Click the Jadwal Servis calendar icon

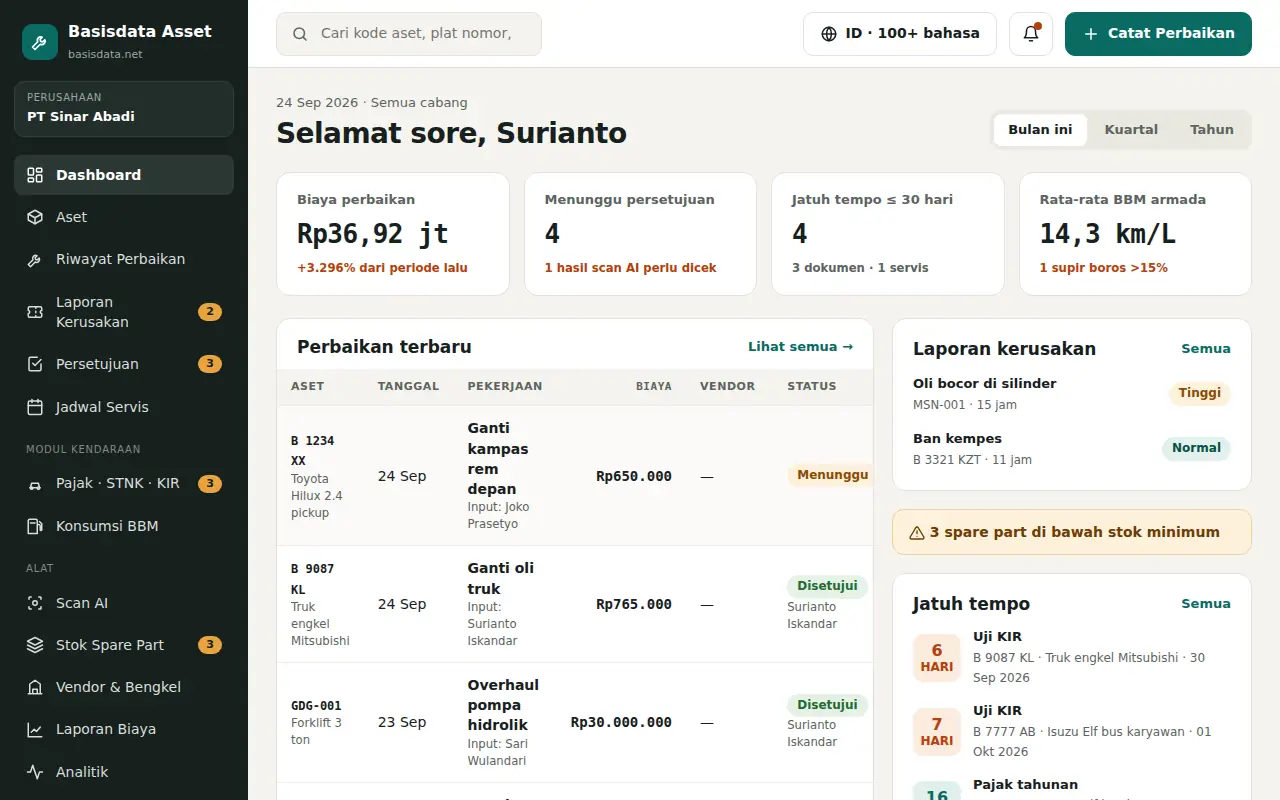[35, 407]
